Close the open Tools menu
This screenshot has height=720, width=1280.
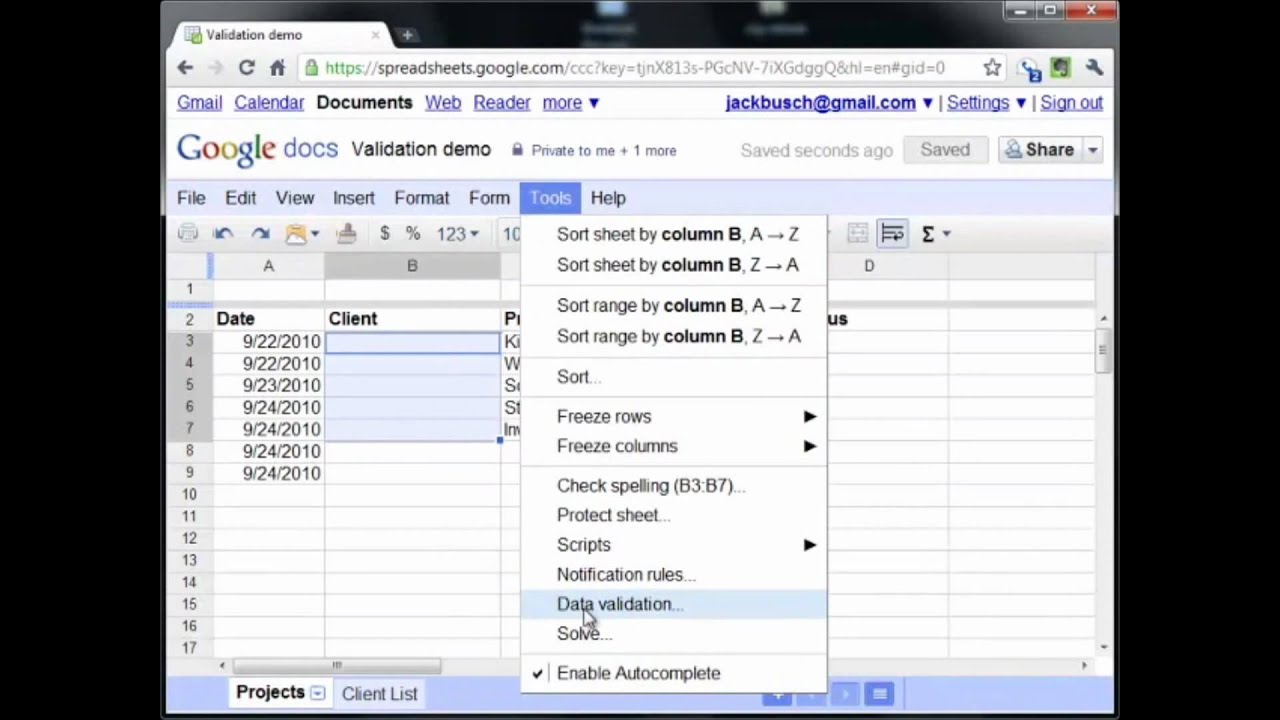click(550, 198)
